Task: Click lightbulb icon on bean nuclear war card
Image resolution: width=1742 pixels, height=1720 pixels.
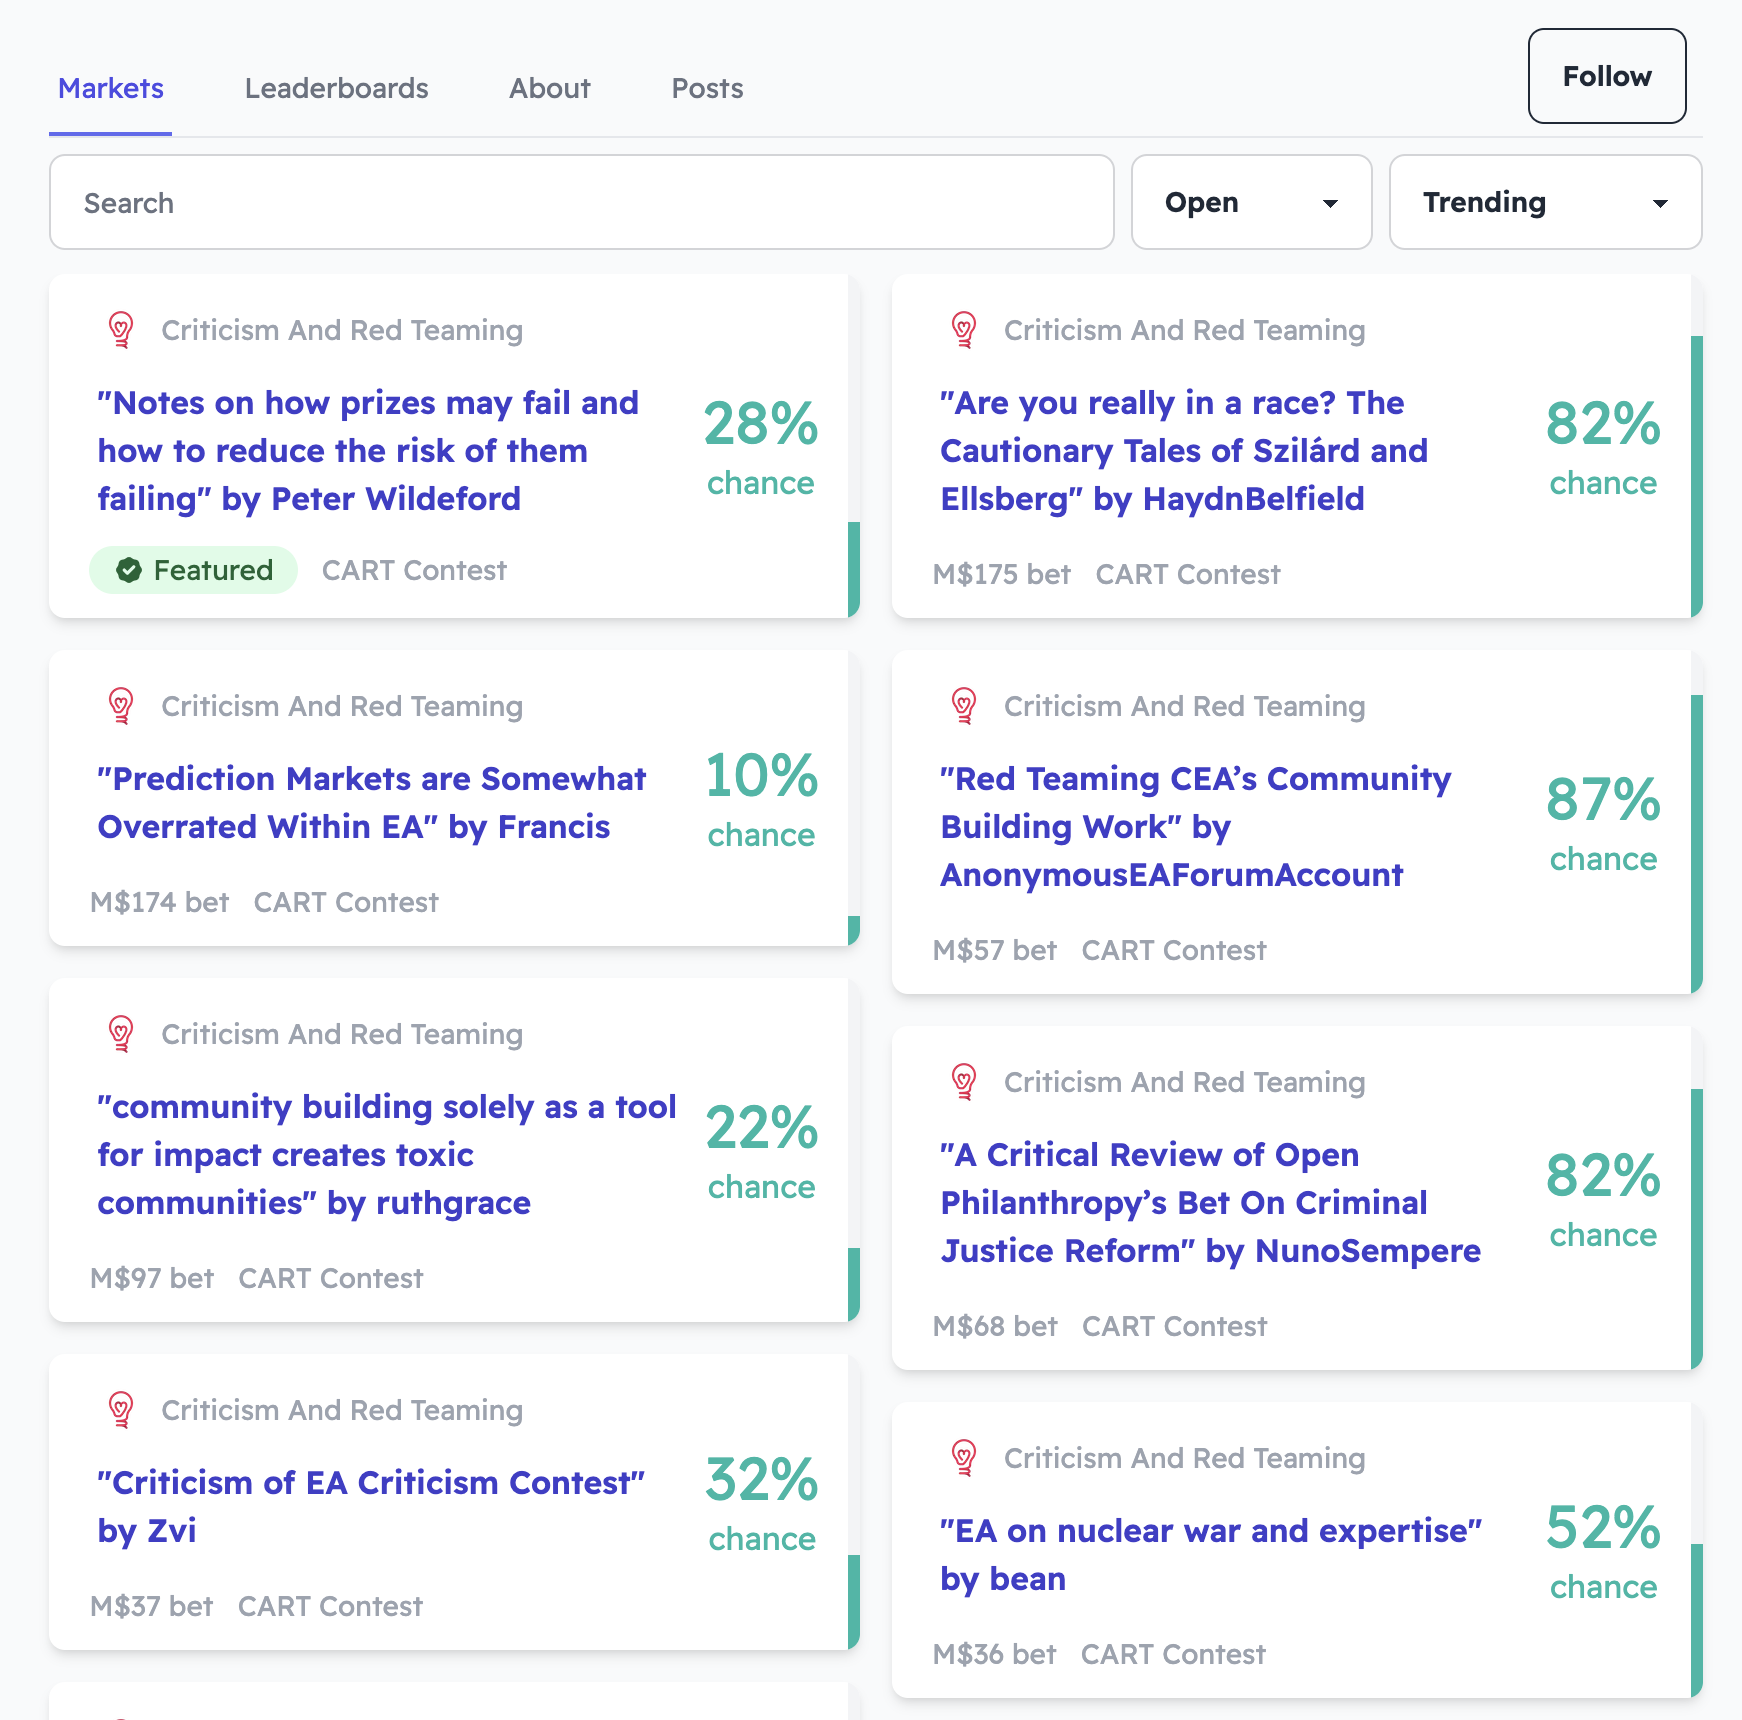Action: click(964, 1458)
